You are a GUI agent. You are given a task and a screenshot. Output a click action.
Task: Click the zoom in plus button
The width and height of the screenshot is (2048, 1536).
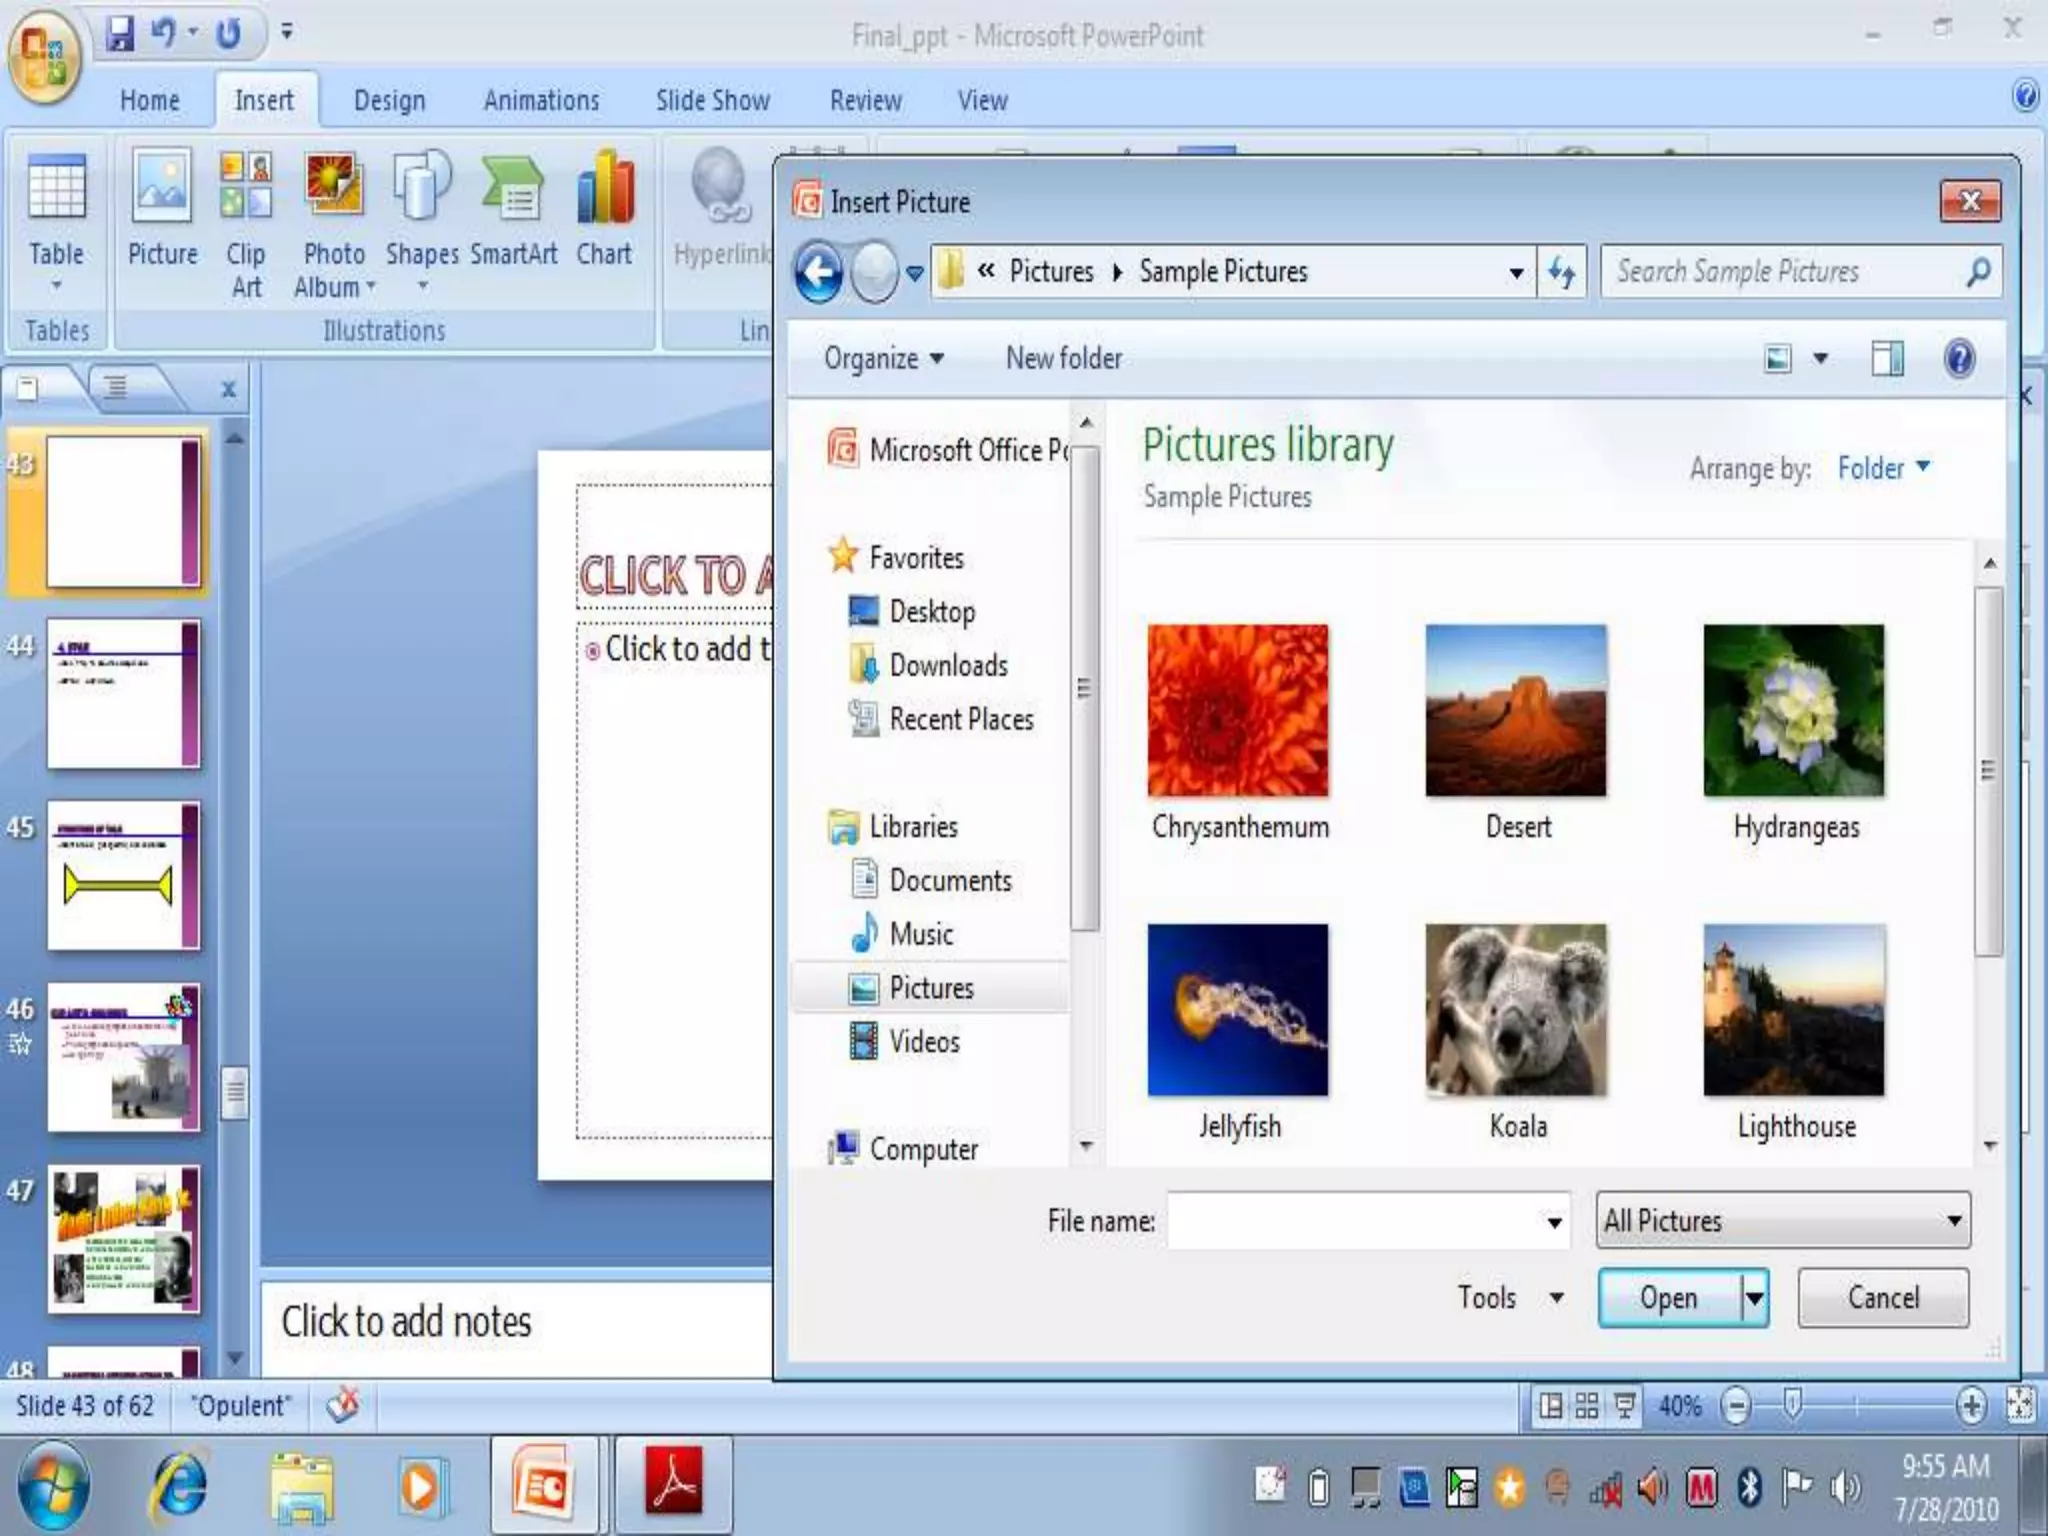coord(1971,1407)
